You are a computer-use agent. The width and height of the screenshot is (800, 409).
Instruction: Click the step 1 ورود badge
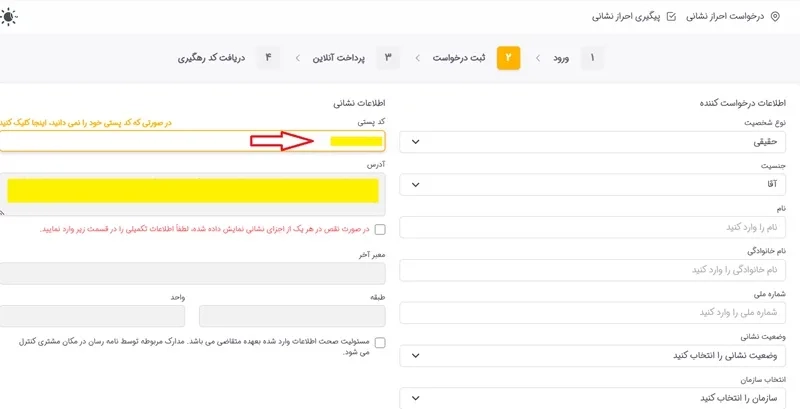click(x=592, y=58)
